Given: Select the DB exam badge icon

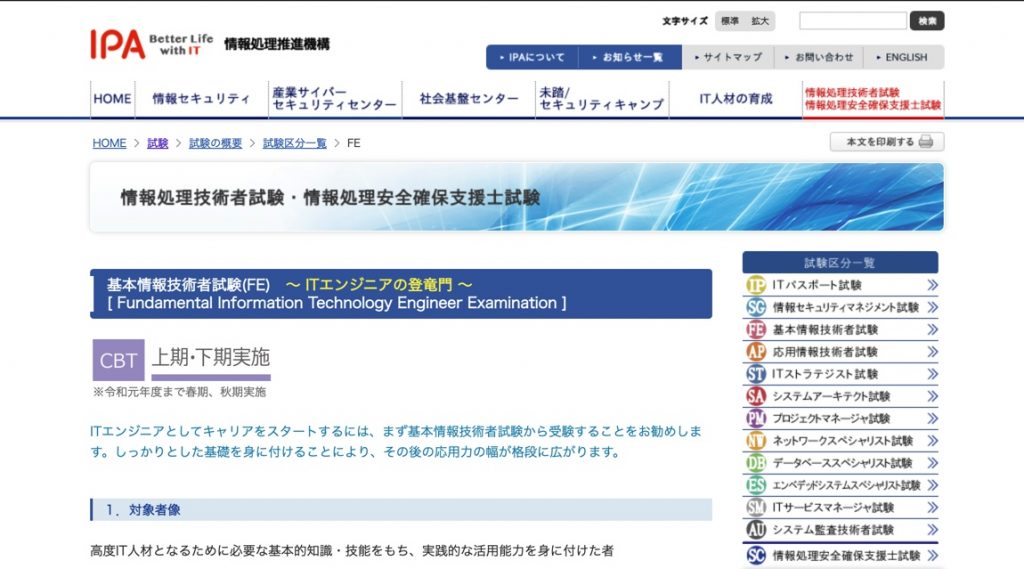Looking at the screenshot, I should pyautogui.click(x=756, y=463).
